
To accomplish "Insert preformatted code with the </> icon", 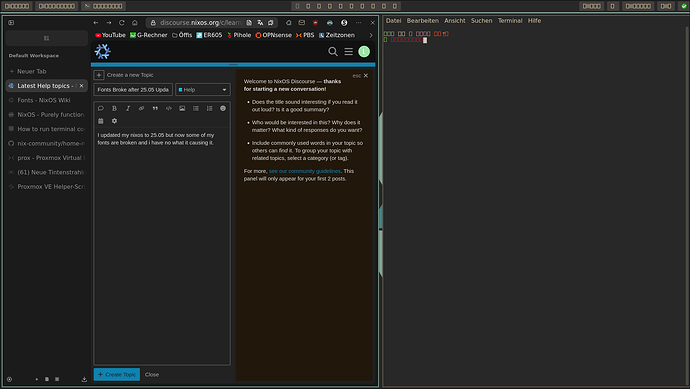I will coord(169,108).
